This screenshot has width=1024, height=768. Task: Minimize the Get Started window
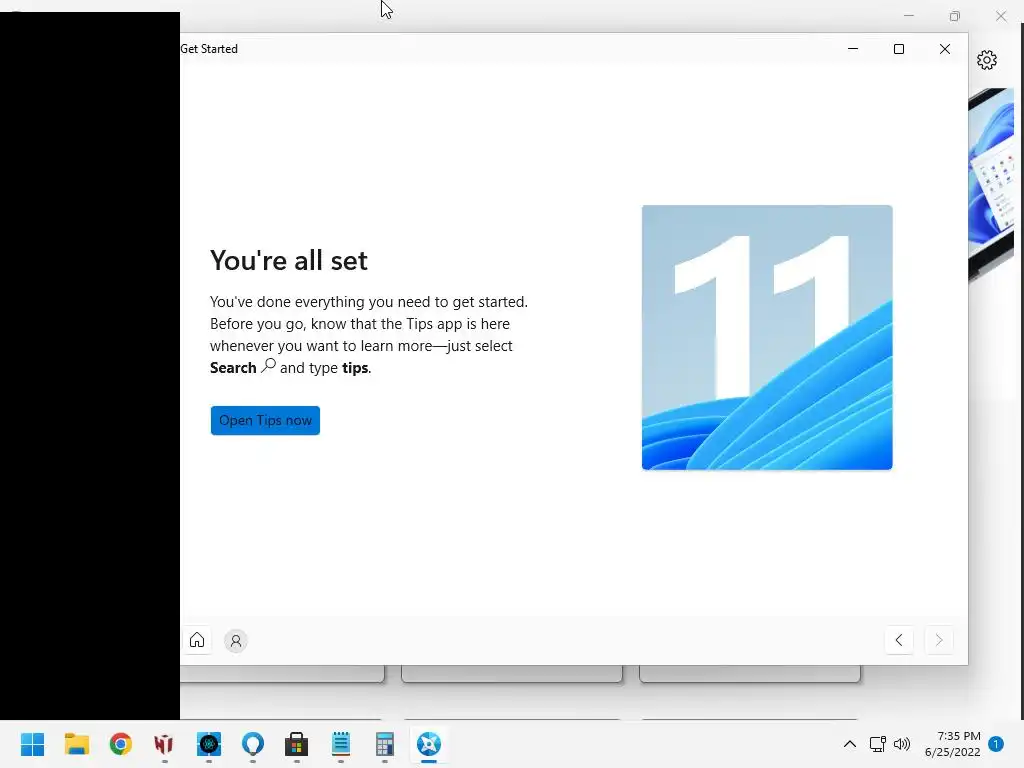[852, 49]
